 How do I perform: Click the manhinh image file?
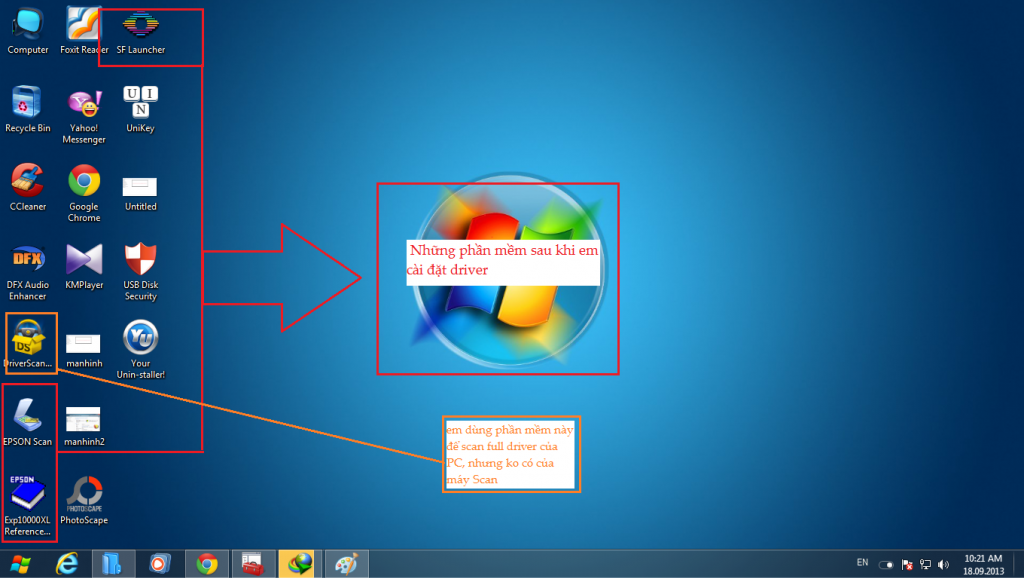click(x=84, y=351)
